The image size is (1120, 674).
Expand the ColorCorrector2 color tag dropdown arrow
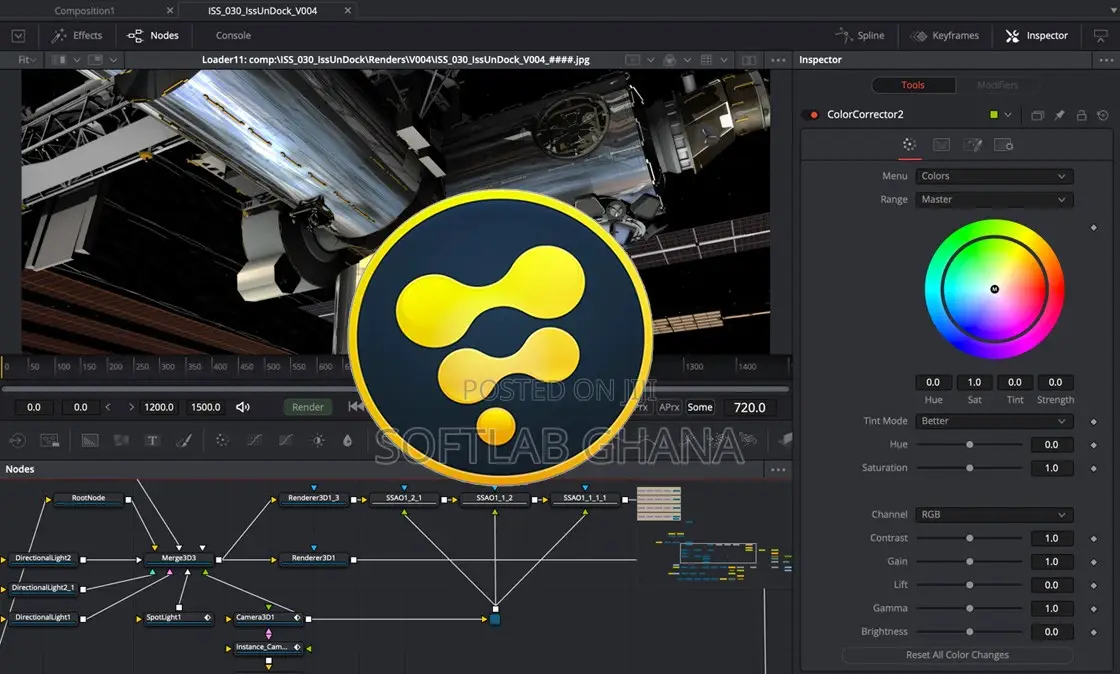click(x=1008, y=115)
